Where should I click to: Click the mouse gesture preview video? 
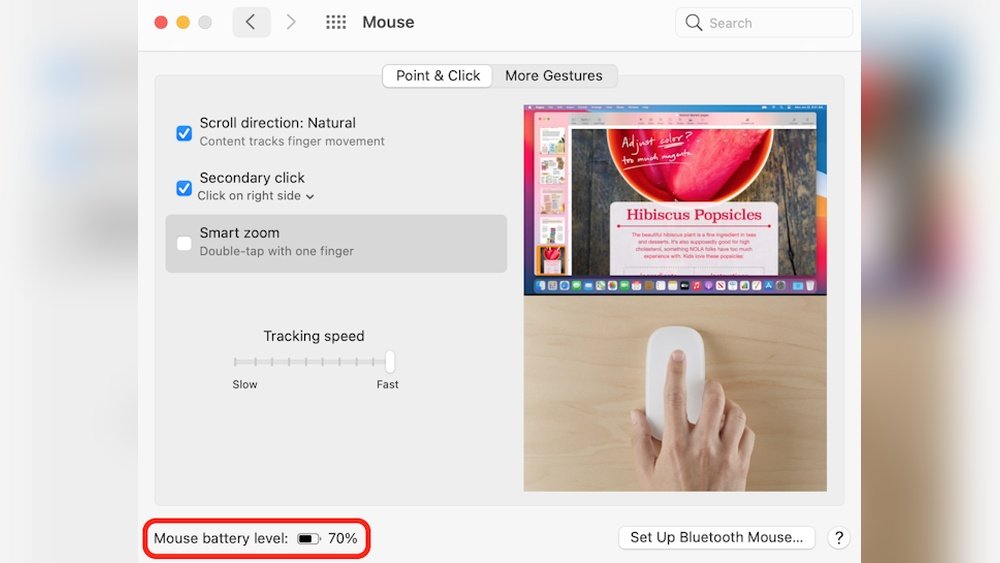coord(675,394)
